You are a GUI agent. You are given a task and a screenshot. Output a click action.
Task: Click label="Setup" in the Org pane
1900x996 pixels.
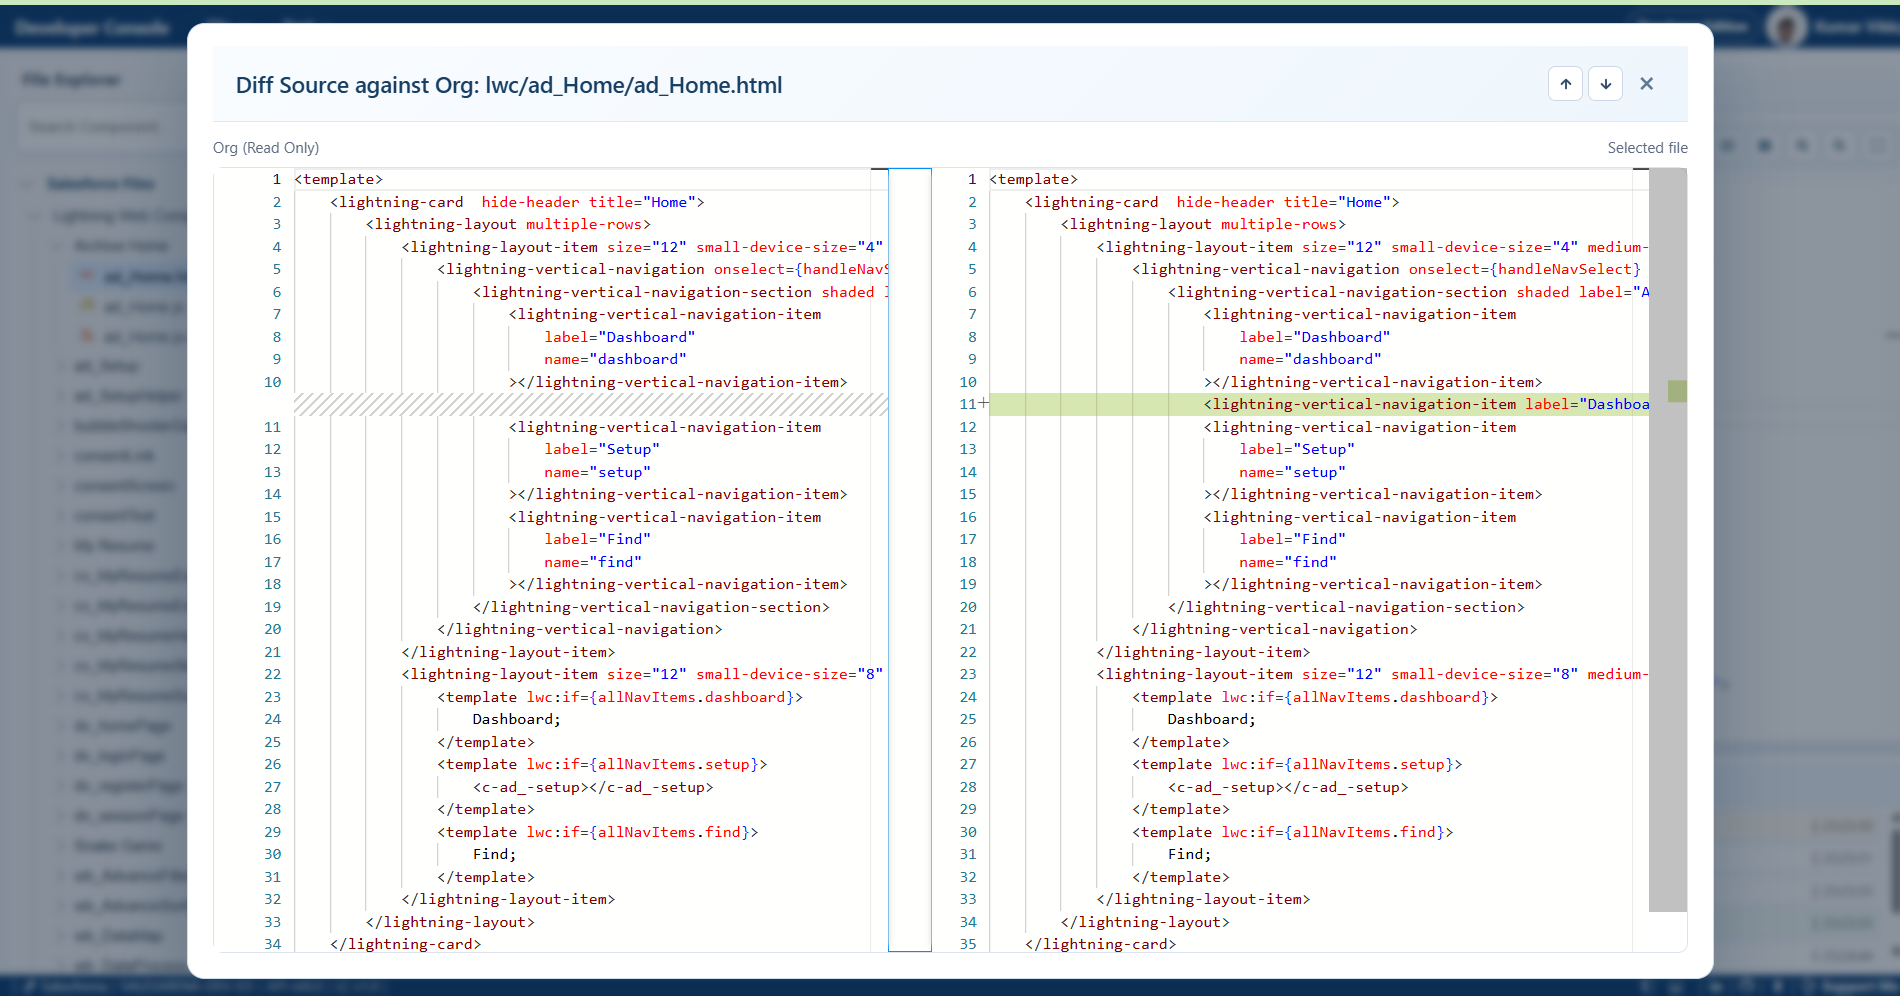coord(601,449)
